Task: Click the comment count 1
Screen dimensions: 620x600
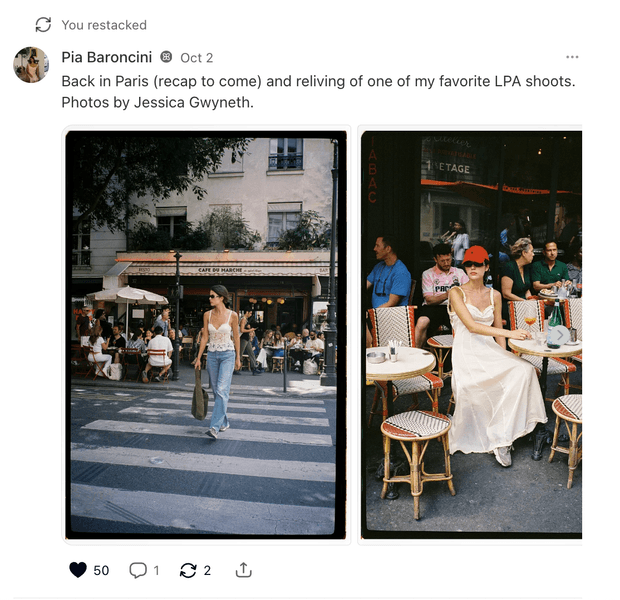Action: coord(156,570)
